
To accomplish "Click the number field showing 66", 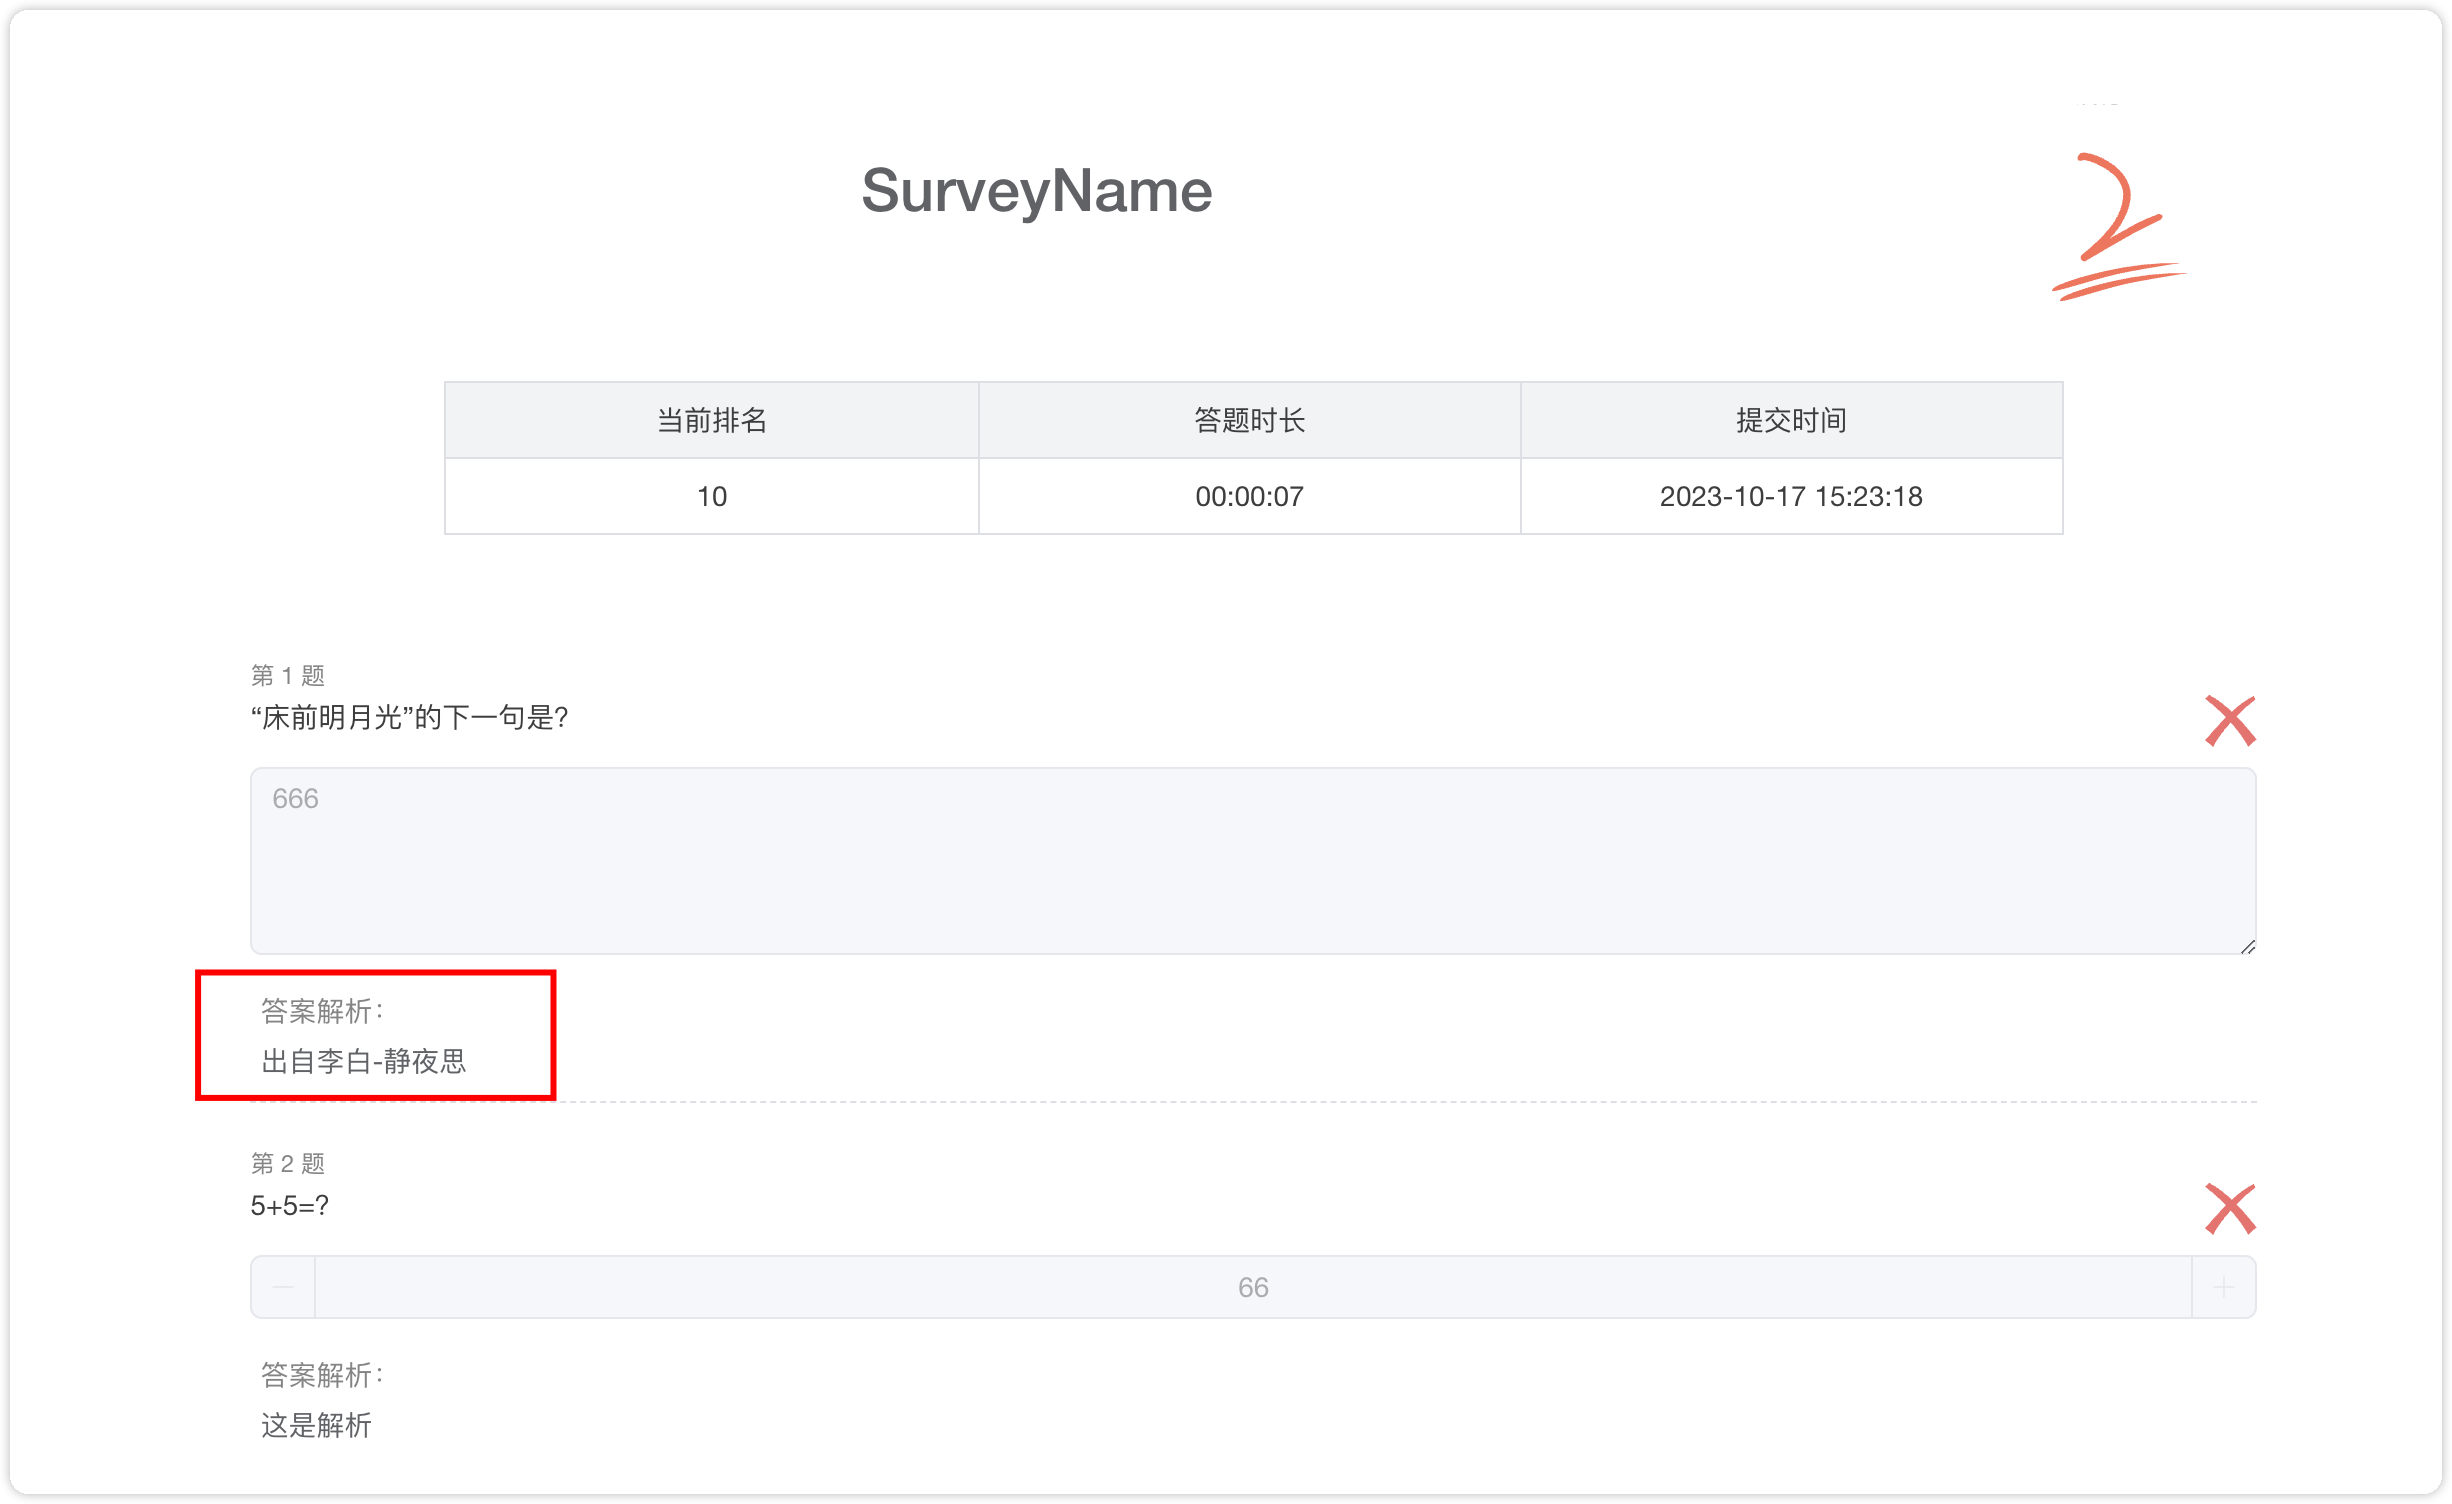I will [x=1252, y=1287].
